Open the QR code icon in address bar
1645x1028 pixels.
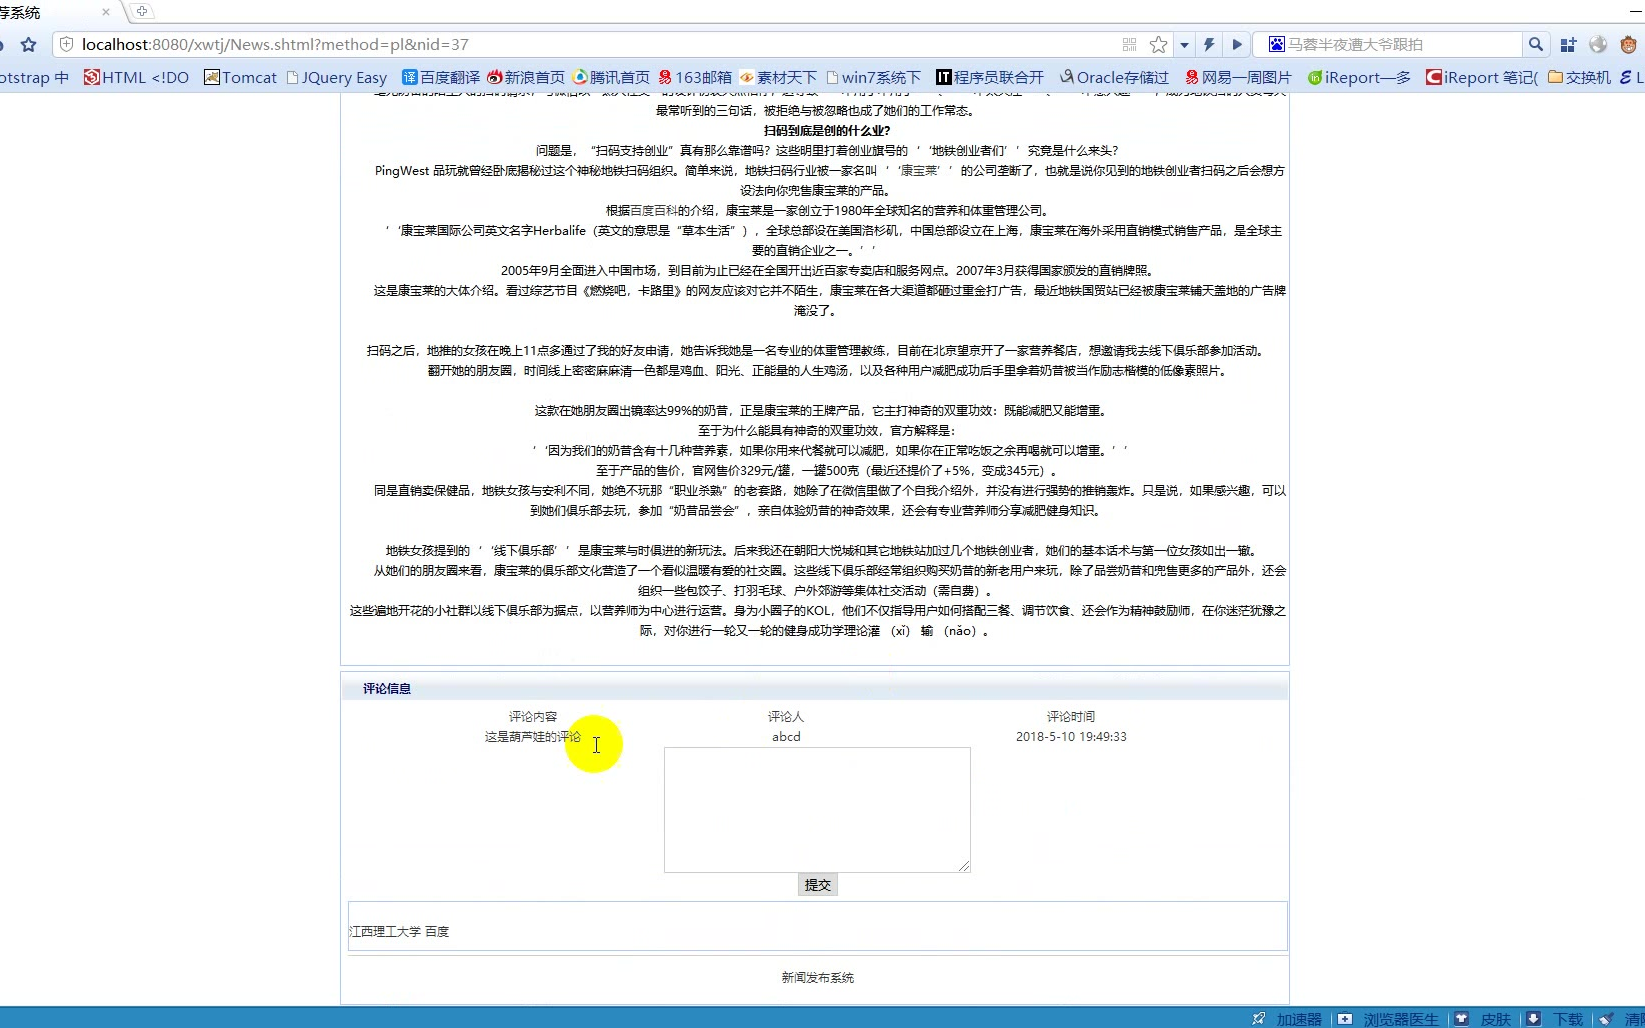coord(1130,44)
